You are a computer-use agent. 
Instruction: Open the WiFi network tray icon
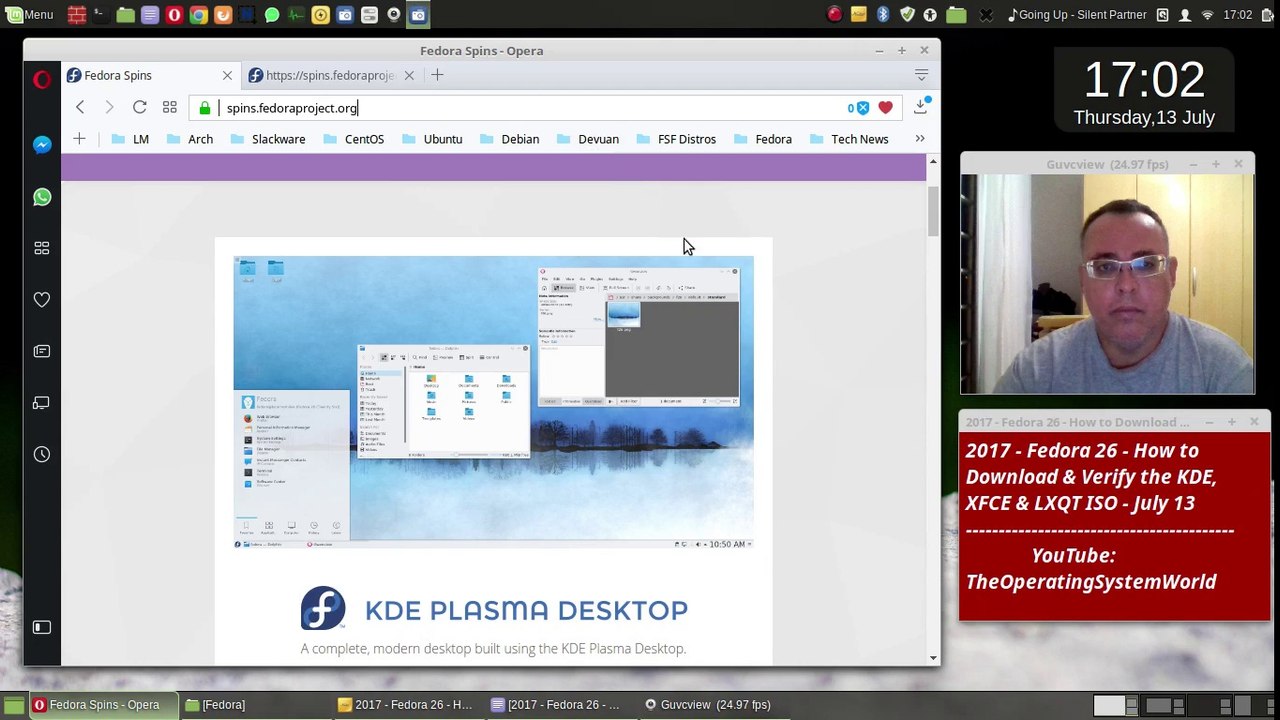click(1207, 15)
